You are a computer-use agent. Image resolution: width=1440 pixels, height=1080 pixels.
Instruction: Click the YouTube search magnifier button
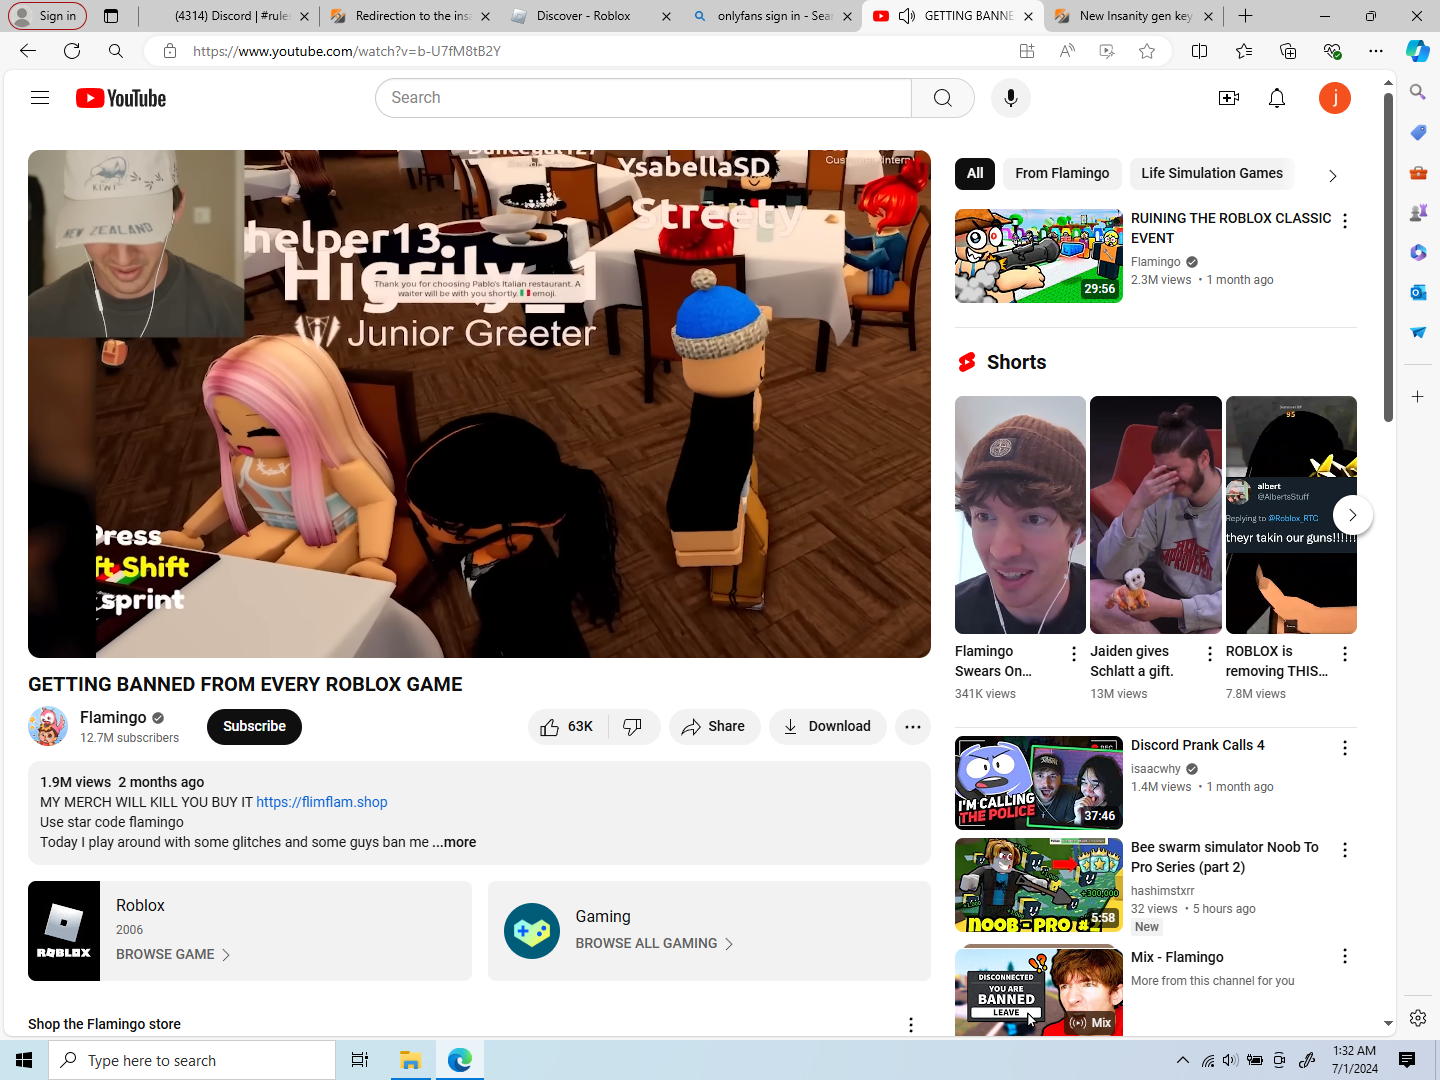pyautogui.click(x=943, y=98)
